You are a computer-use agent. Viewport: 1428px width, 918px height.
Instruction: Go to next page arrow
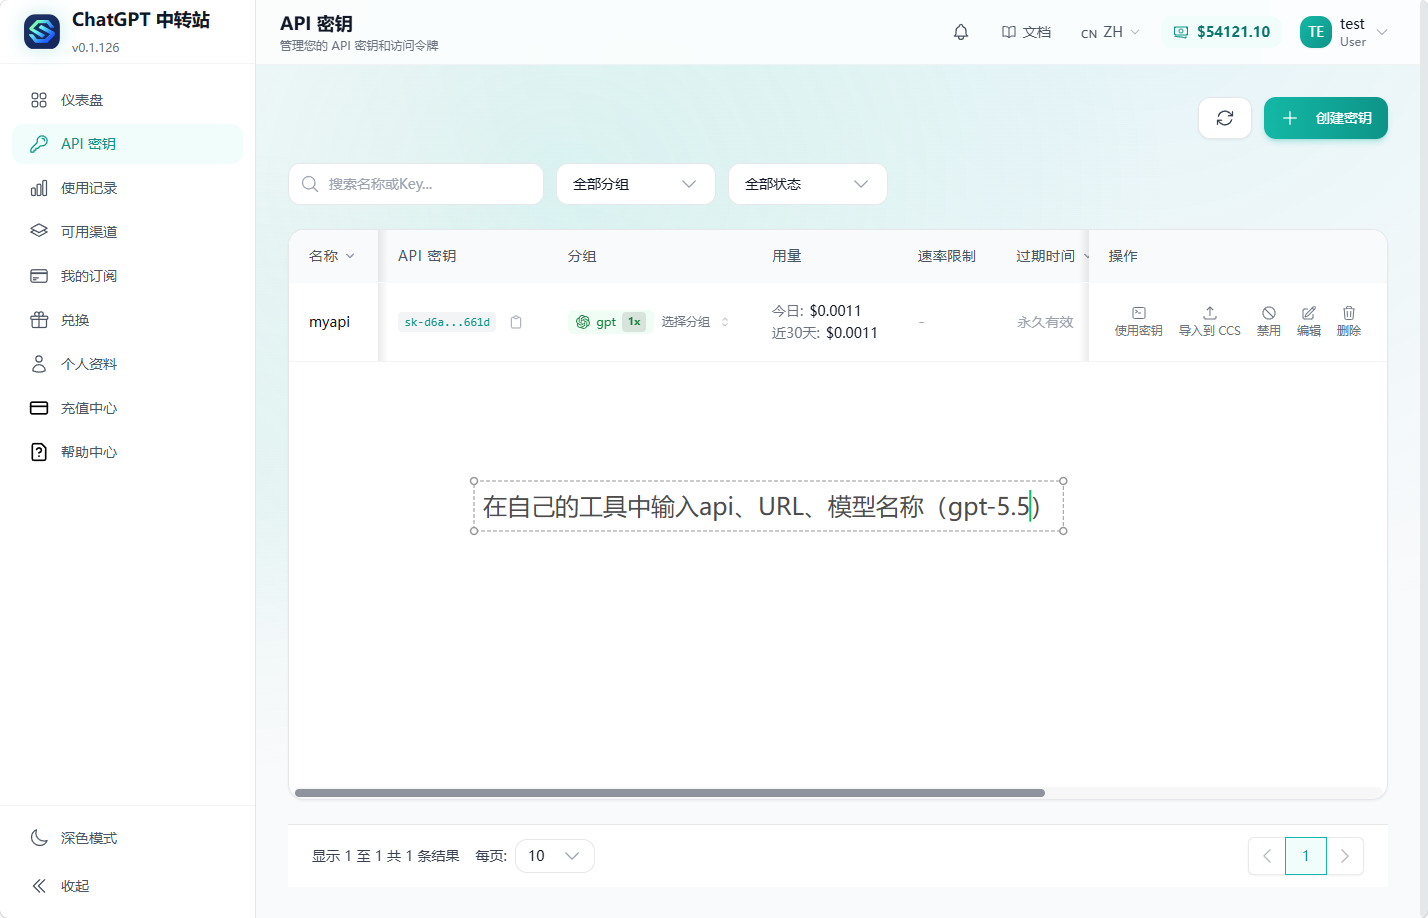point(1345,856)
